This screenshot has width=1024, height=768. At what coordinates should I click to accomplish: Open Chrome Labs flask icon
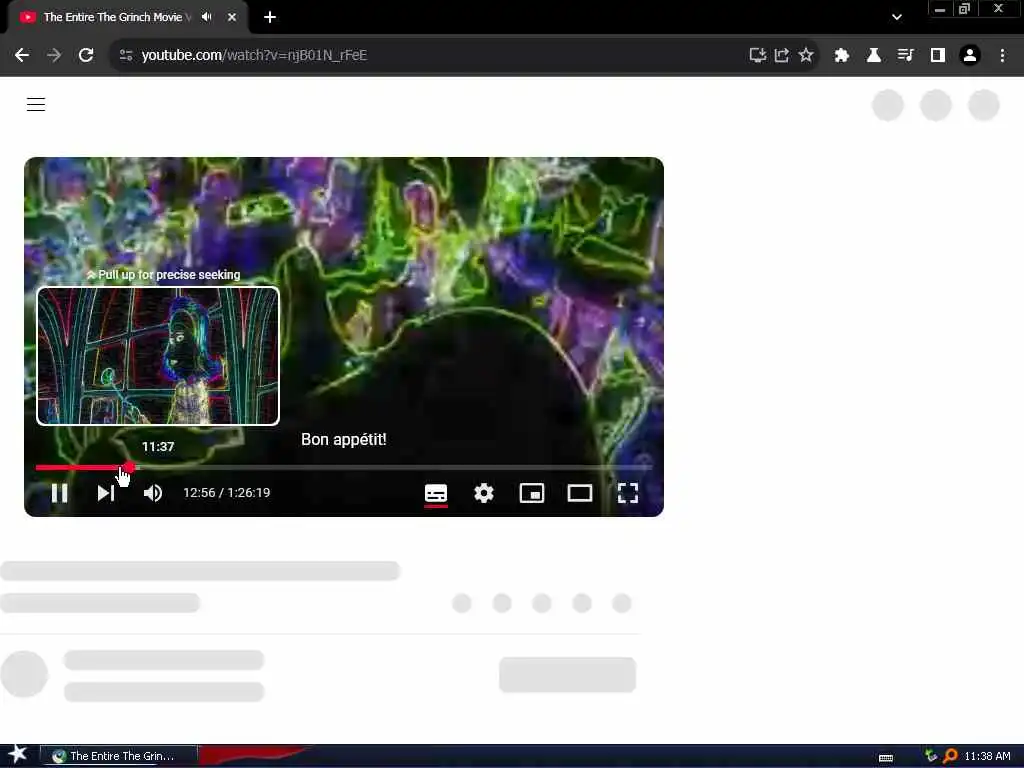pos(874,56)
